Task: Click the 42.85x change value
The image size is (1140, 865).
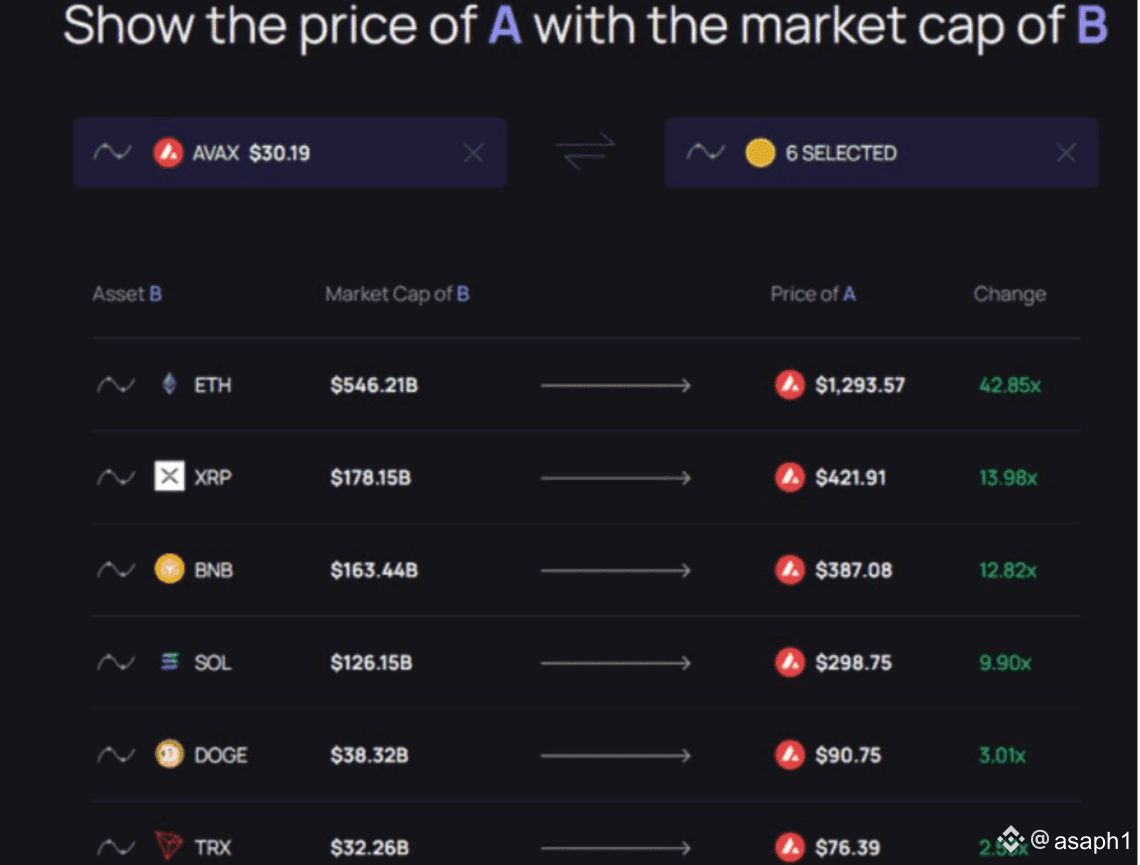Action: click(1010, 385)
